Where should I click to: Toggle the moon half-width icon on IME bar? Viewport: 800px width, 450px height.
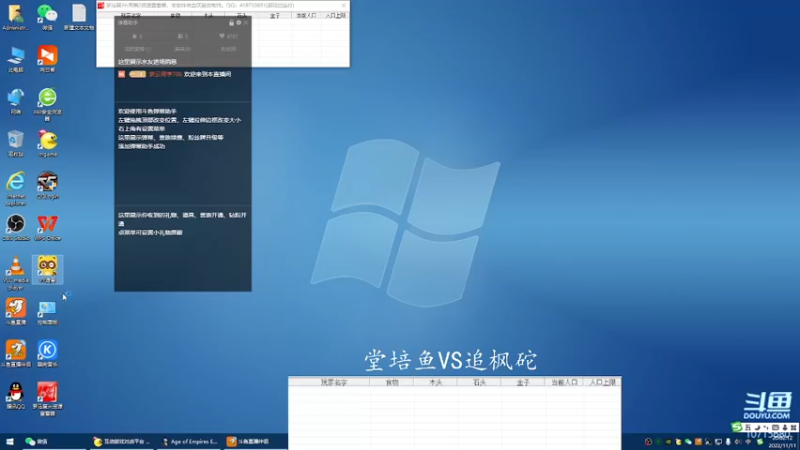pos(758,428)
